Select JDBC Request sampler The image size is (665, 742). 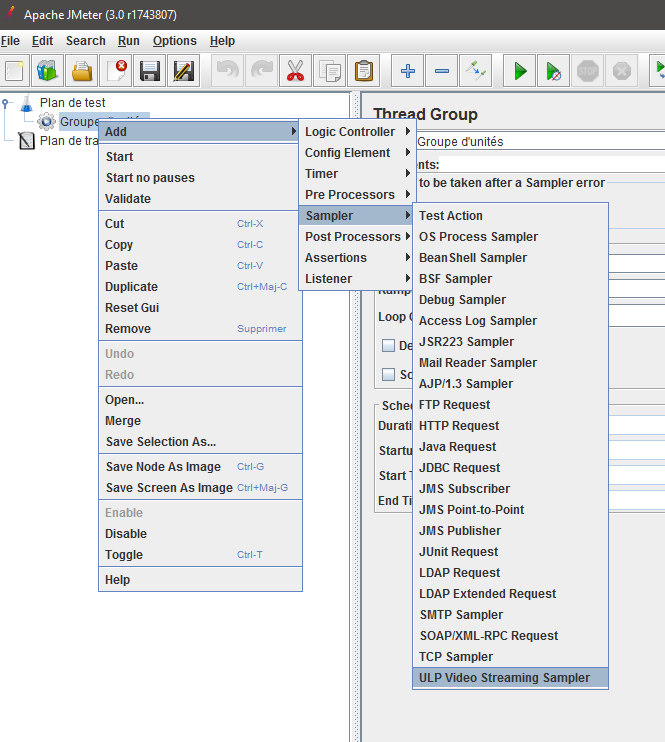tap(510, 468)
